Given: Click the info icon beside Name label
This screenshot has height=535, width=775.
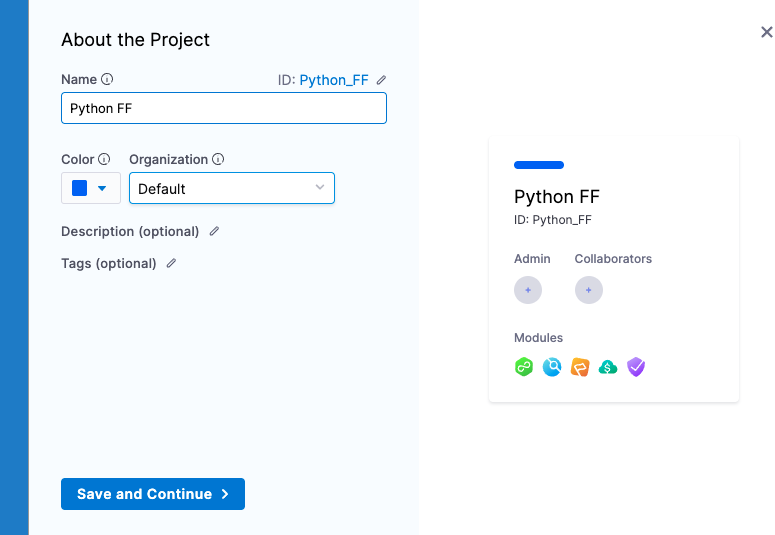Looking at the screenshot, I should click(107, 79).
